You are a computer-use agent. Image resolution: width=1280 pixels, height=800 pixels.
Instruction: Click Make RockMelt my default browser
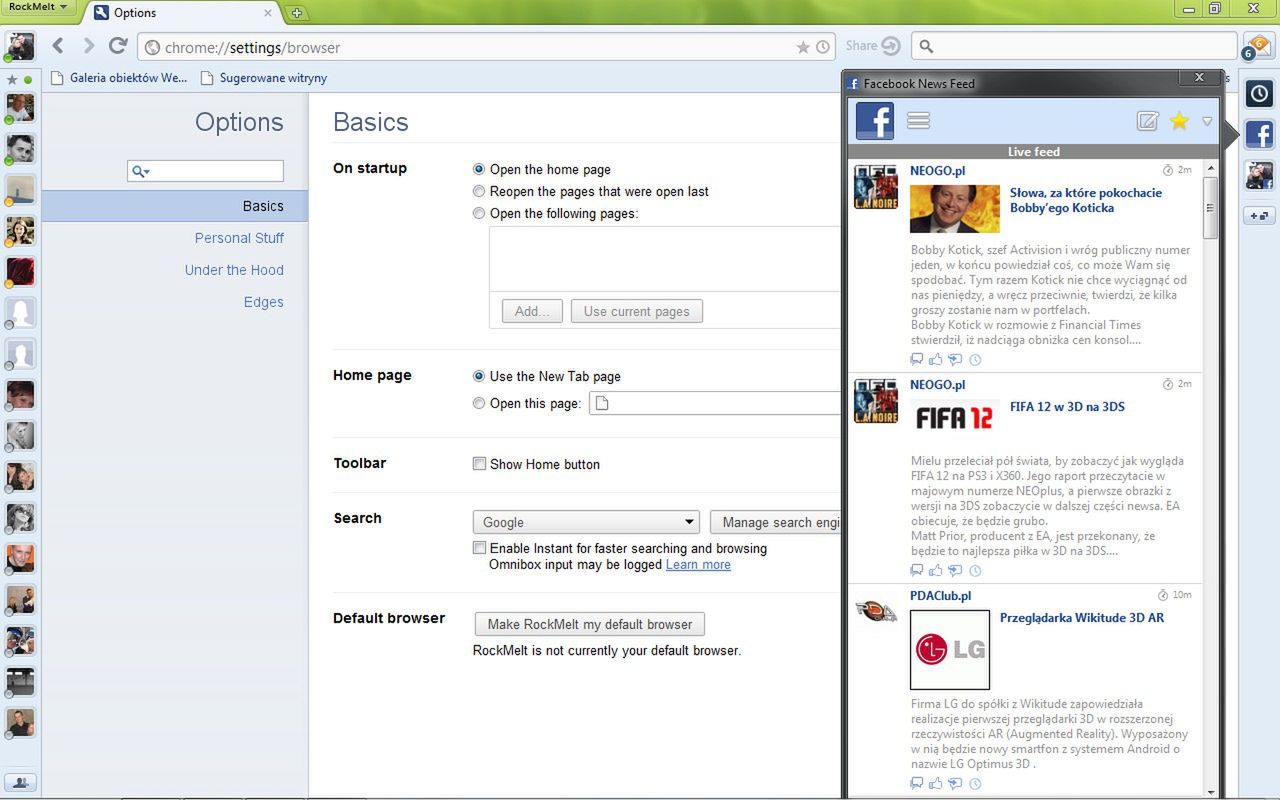pos(590,624)
